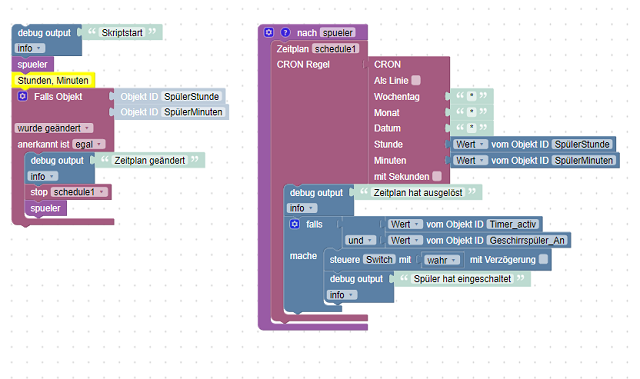Select the 'Timer_activ' object ID field
This screenshot has width=640, height=379.
(513, 224)
